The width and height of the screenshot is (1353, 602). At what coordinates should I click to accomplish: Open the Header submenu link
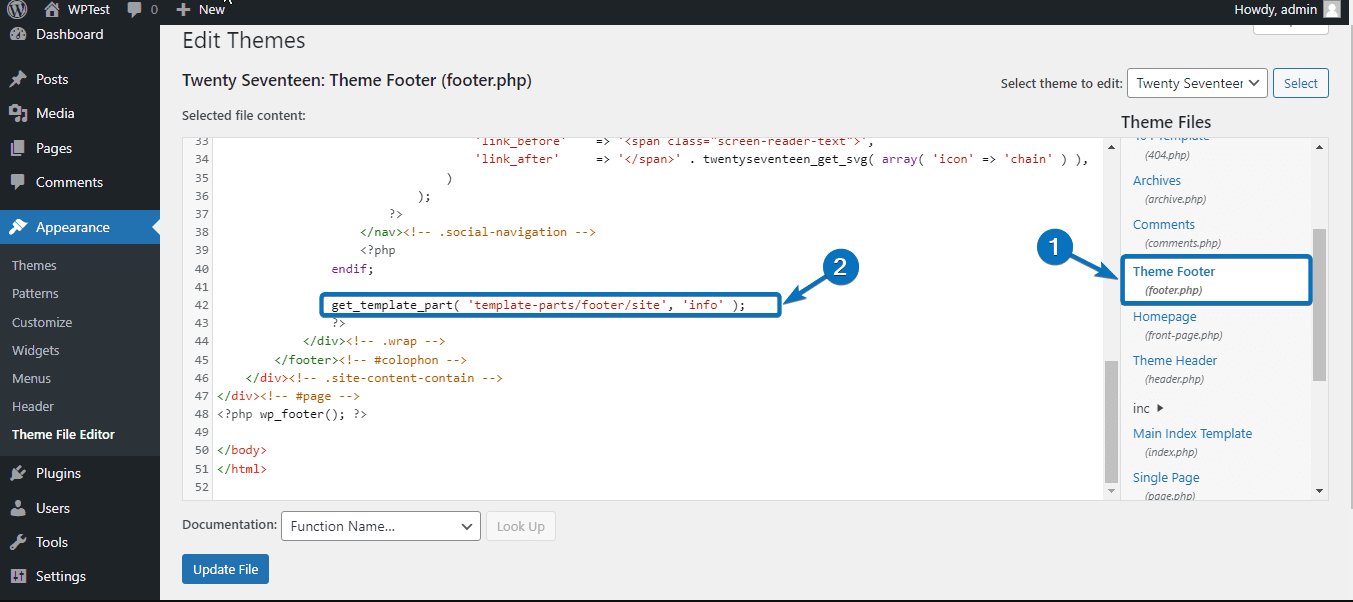(33, 406)
